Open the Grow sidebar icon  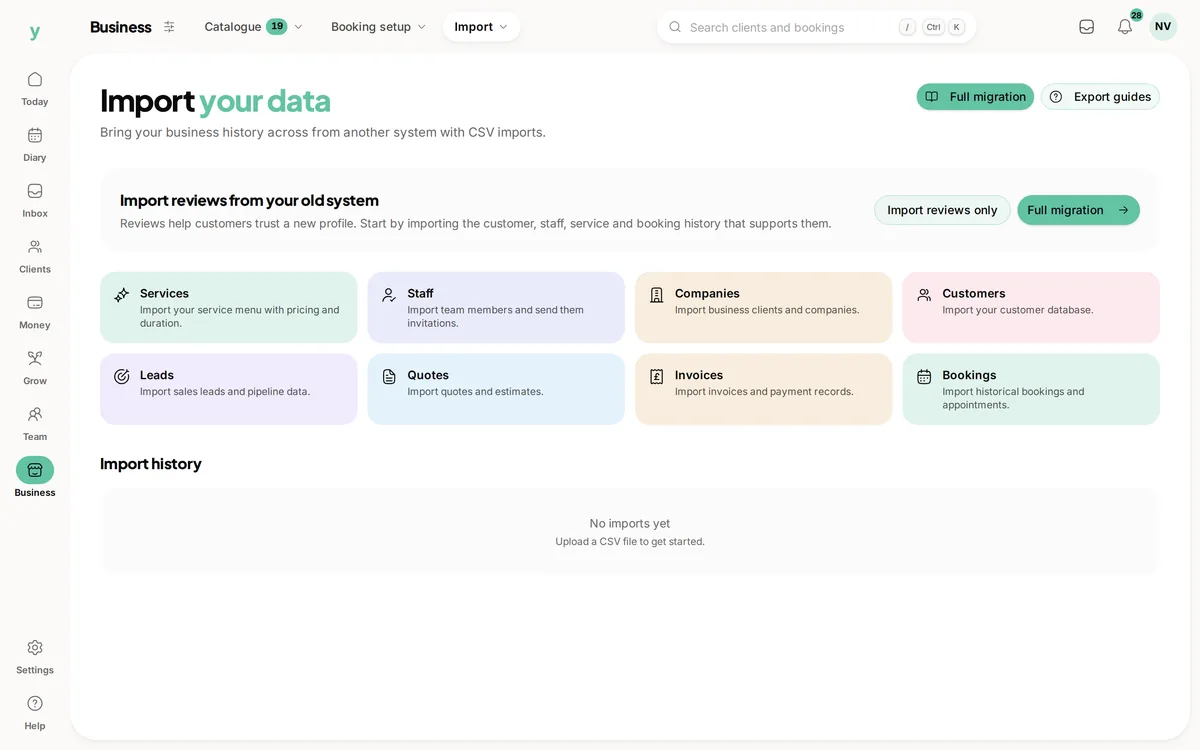tap(35, 359)
